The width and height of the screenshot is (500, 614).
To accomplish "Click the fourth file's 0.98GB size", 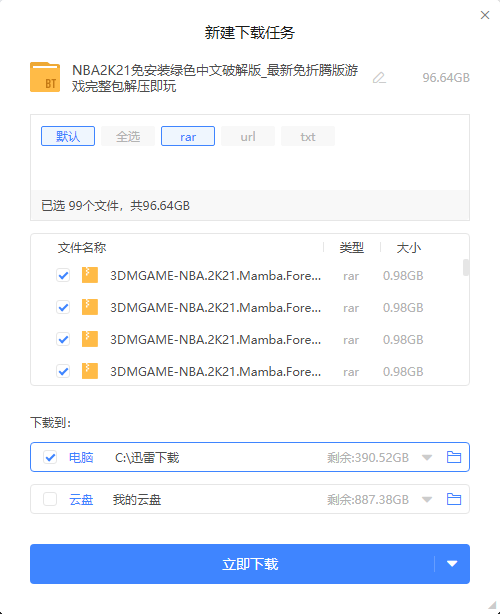I will point(403,372).
